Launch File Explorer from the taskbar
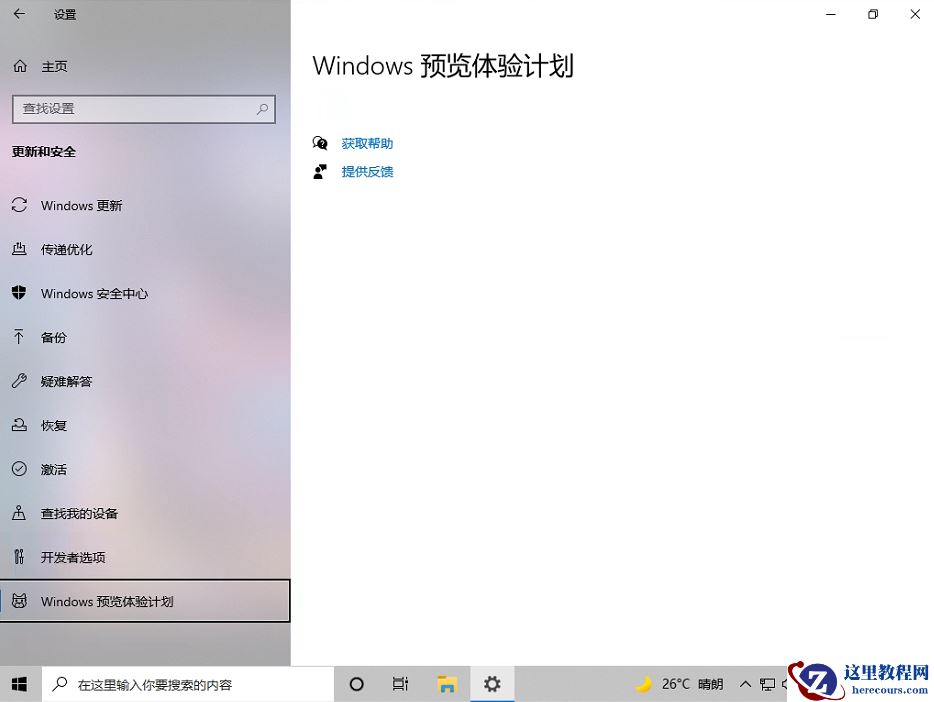934x702 pixels. coord(447,684)
